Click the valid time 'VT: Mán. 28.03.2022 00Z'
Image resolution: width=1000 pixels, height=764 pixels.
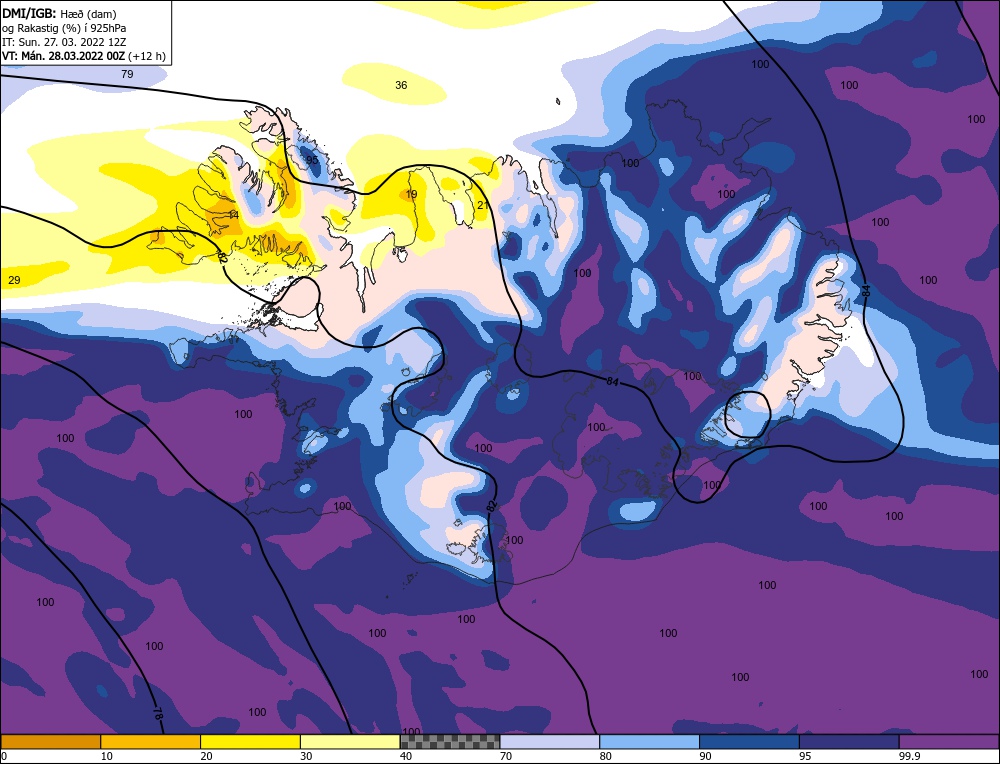[63, 56]
